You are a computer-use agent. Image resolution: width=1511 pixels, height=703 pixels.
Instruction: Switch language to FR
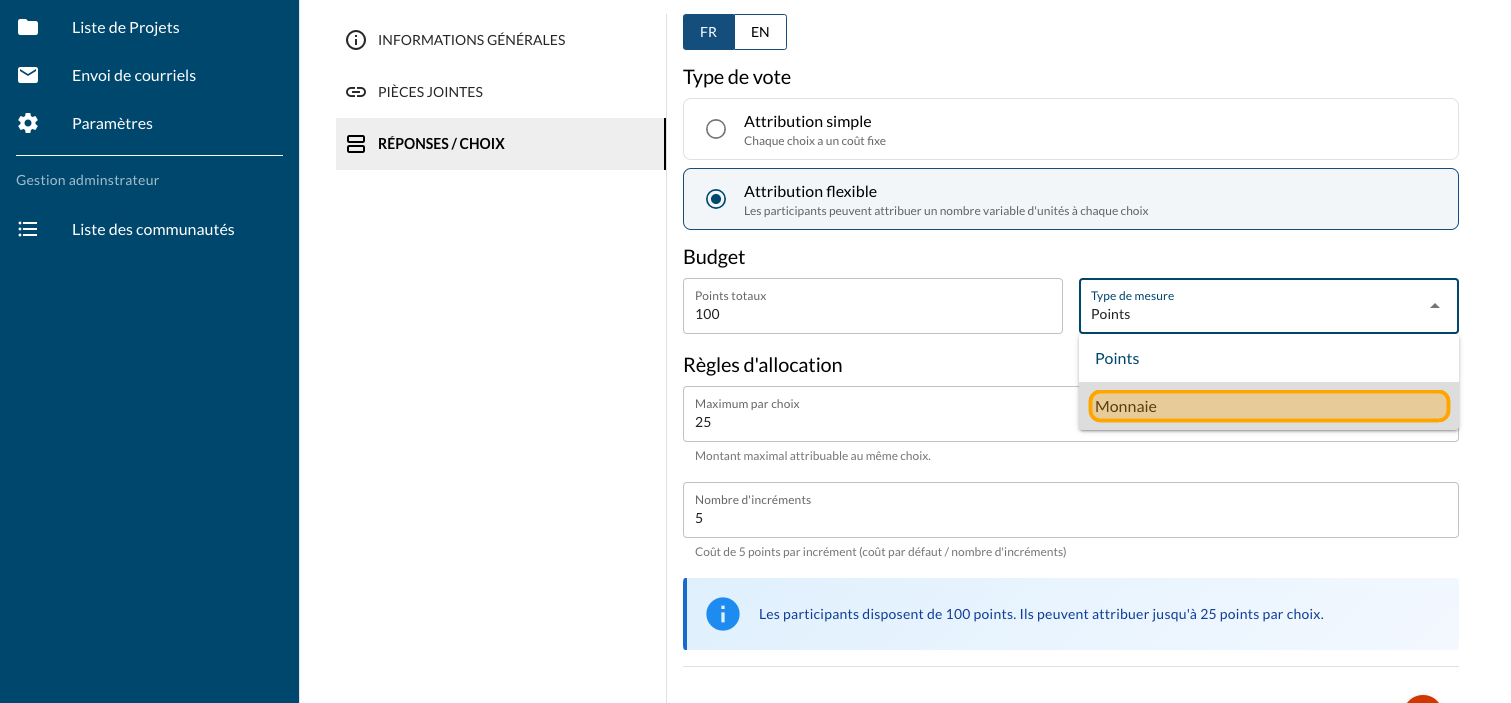pos(708,32)
